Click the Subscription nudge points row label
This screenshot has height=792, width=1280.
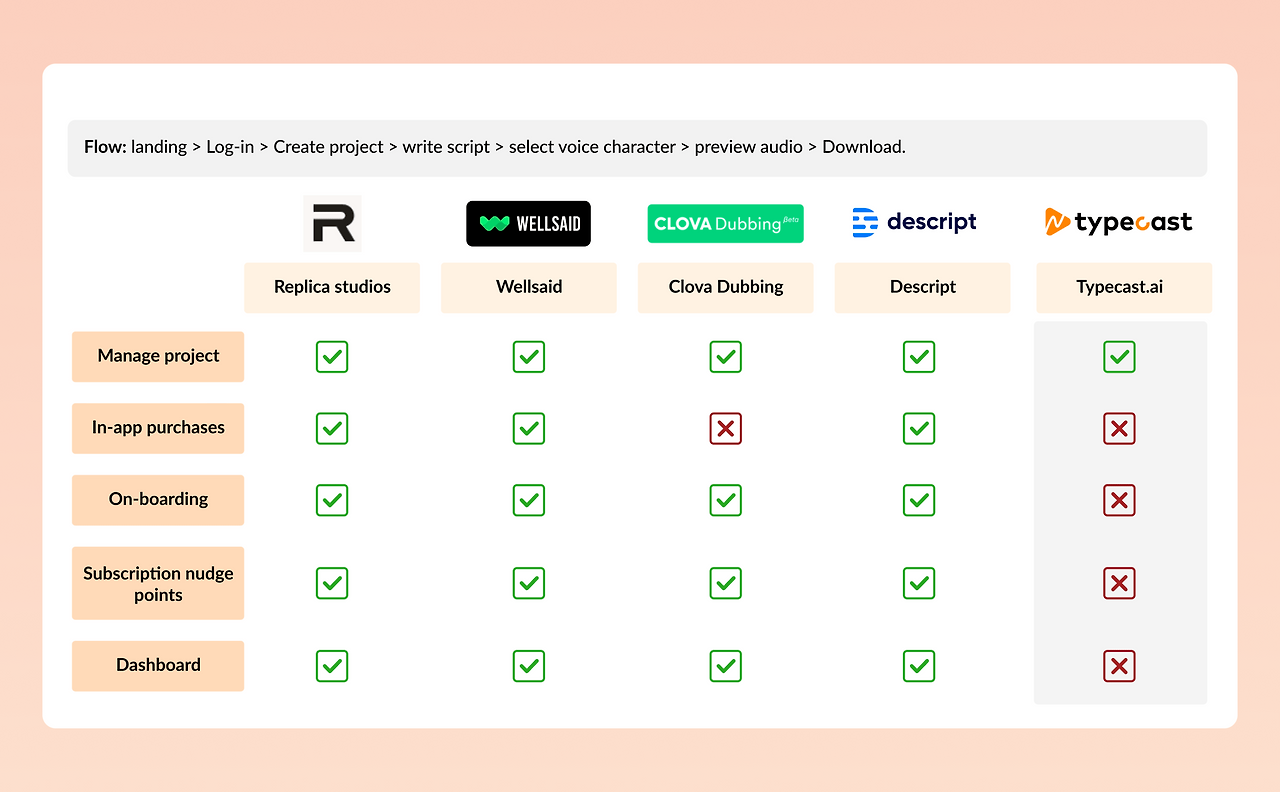click(x=158, y=583)
